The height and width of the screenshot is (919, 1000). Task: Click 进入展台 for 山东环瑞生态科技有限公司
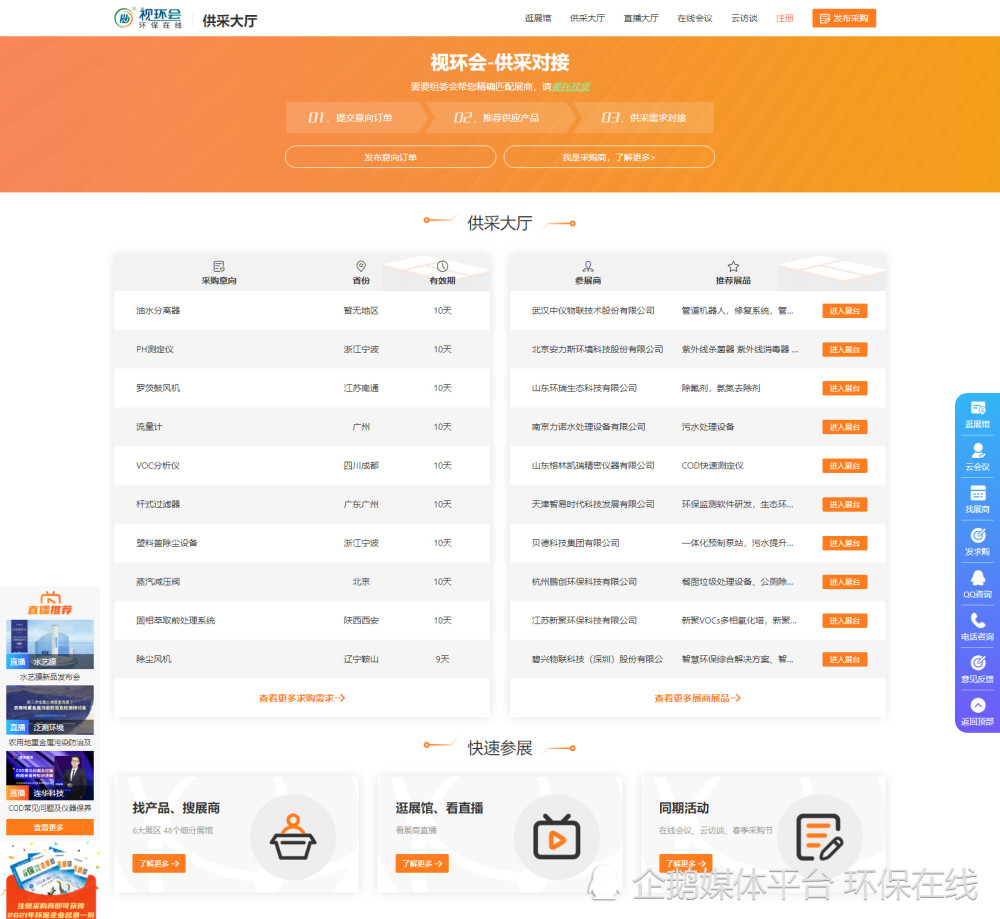click(844, 388)
